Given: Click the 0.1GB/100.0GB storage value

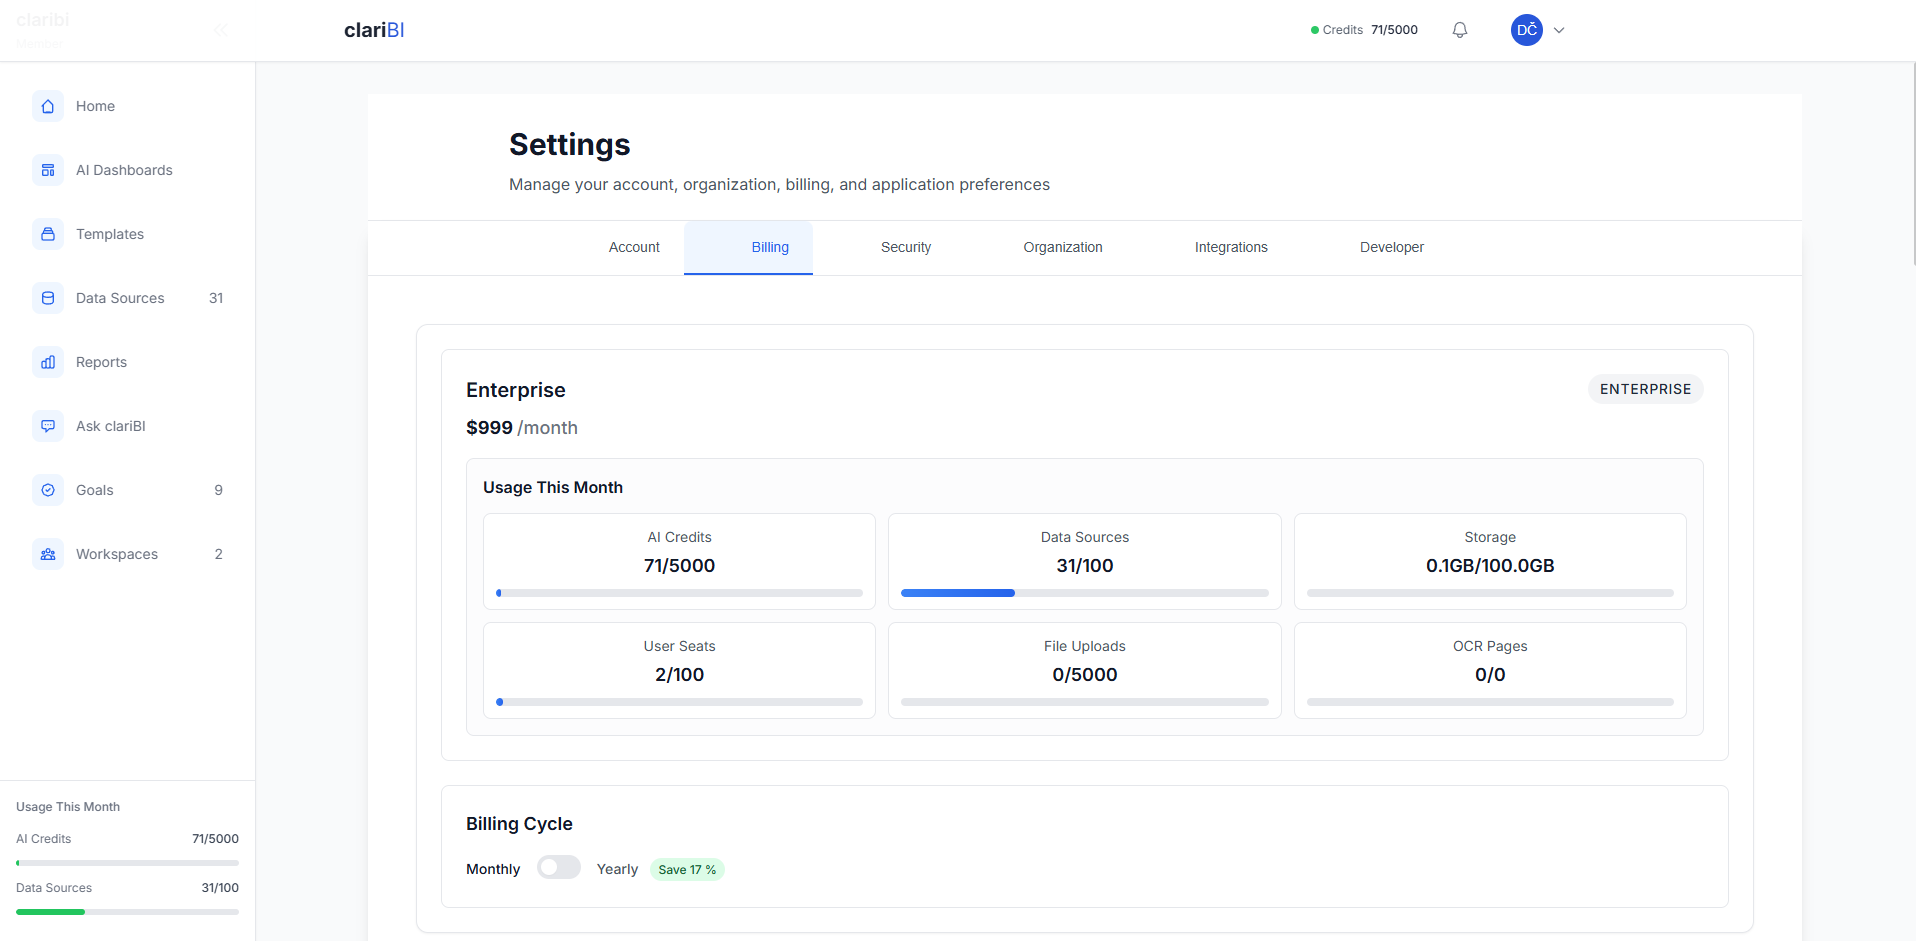Looking at the screenshot, I should 1490,566.
